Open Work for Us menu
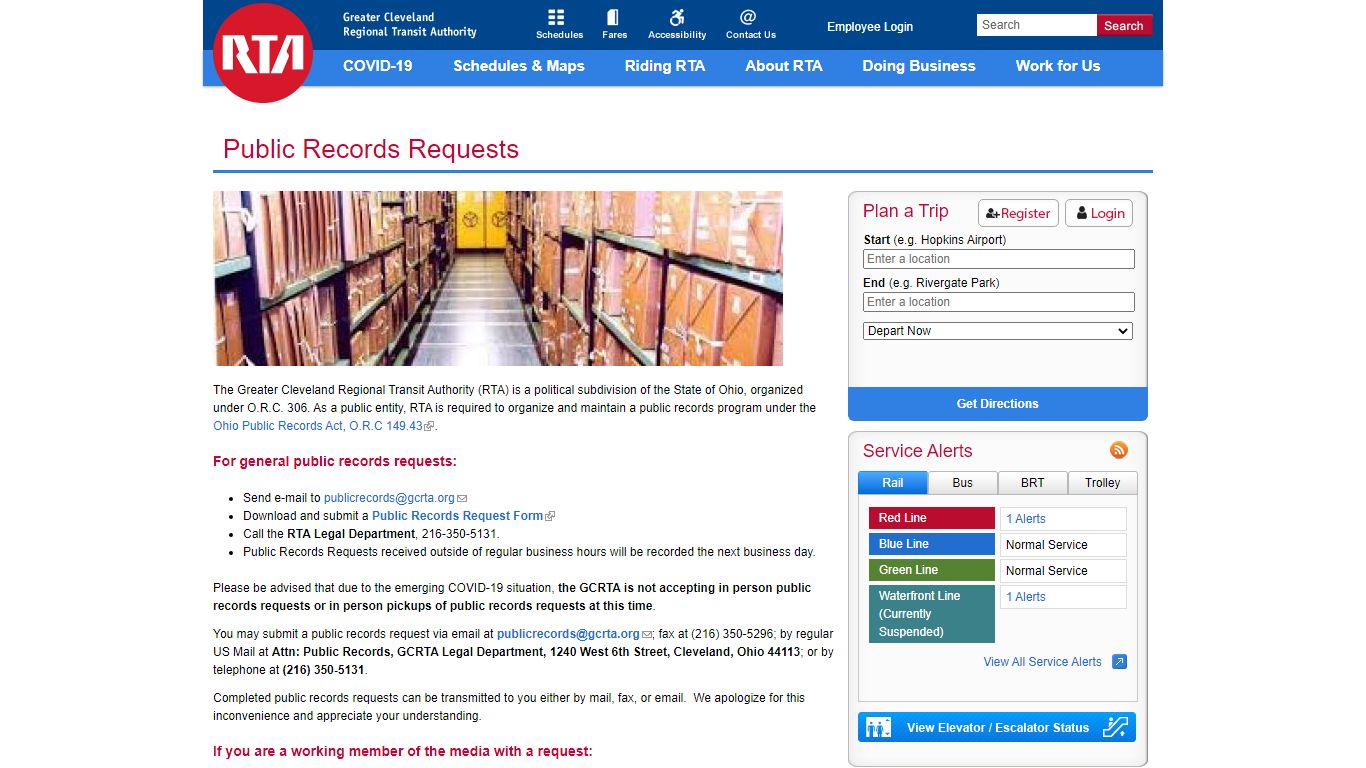Image resolution: width=1366 pixels, height=768 pixels. pyautogui.click(x=1058, y=66)
